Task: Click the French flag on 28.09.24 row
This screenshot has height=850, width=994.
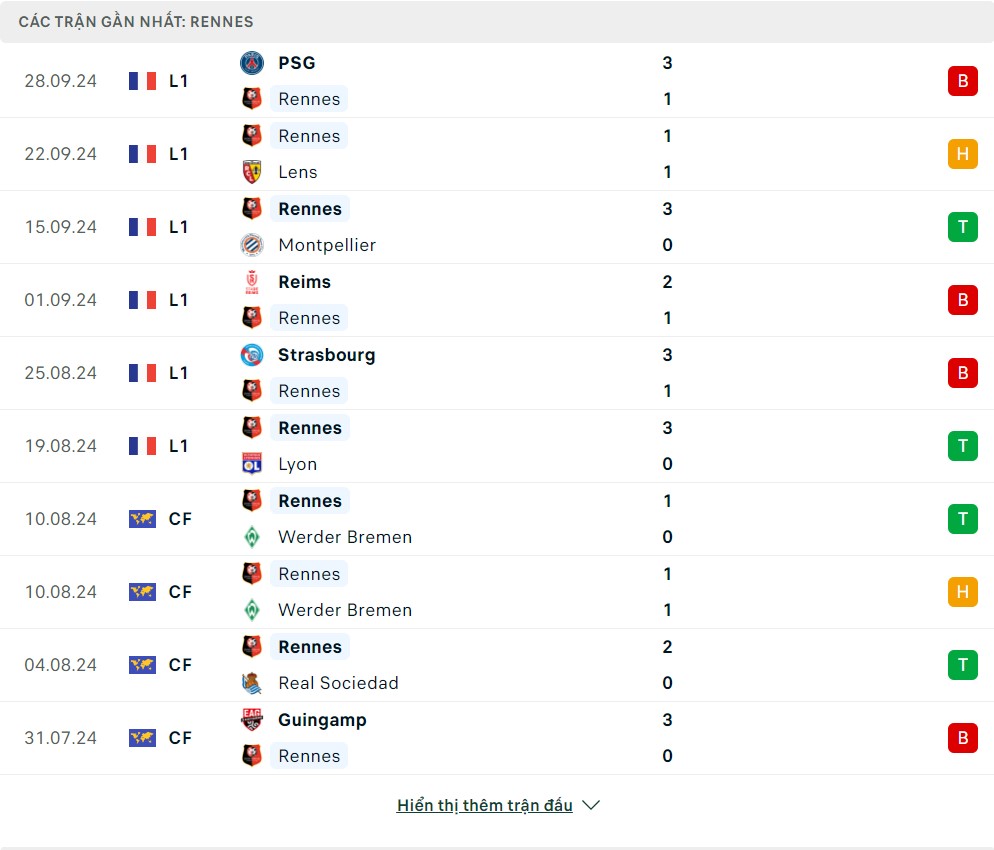Action: click(142, 81)
